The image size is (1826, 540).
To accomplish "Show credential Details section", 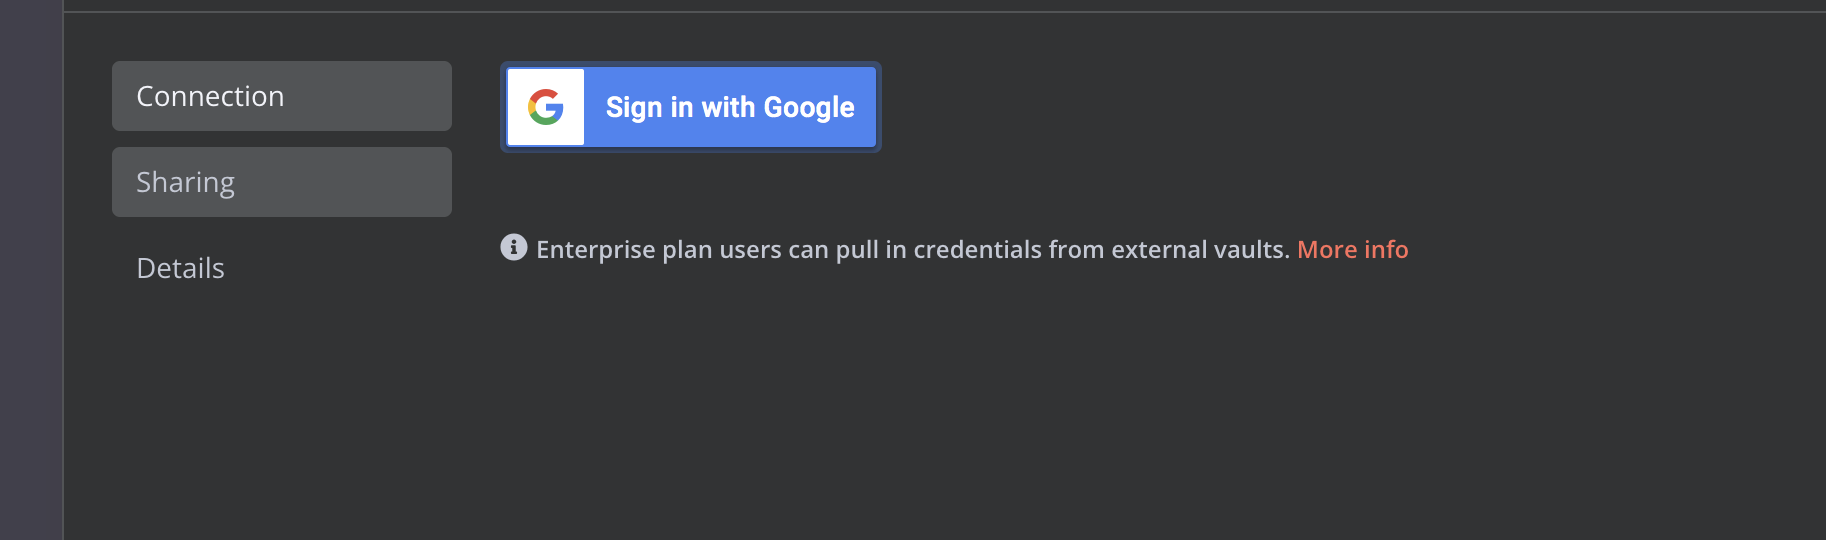I will [282, 268].
